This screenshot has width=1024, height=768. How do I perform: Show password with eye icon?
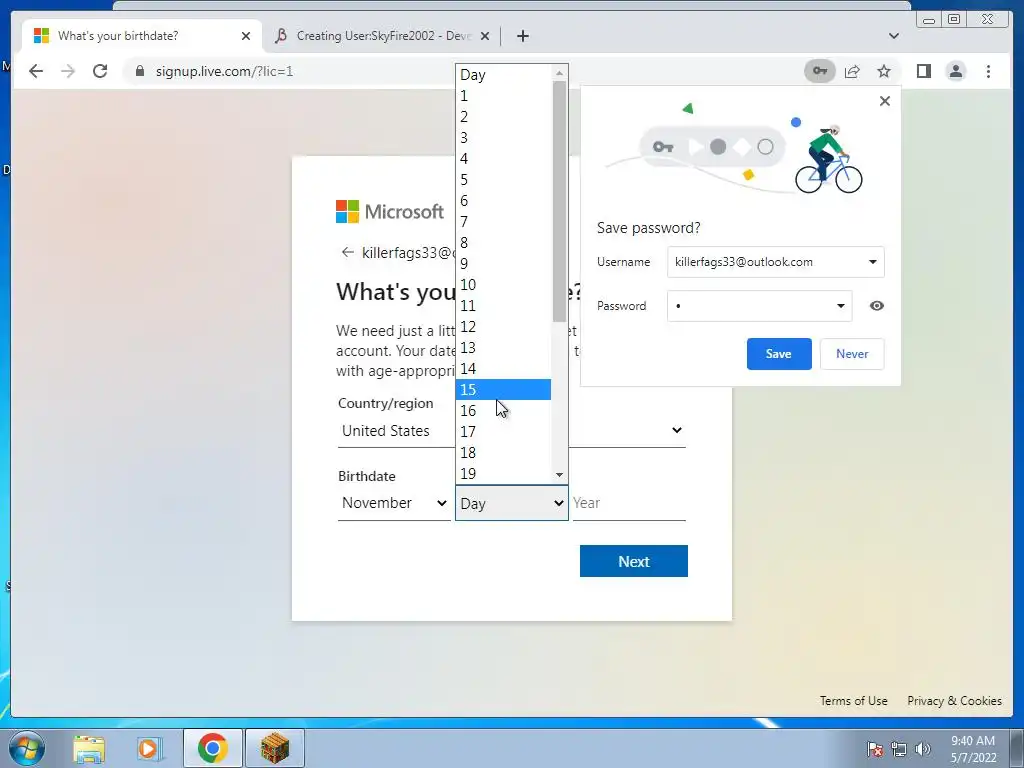click(x=877, y=306)
